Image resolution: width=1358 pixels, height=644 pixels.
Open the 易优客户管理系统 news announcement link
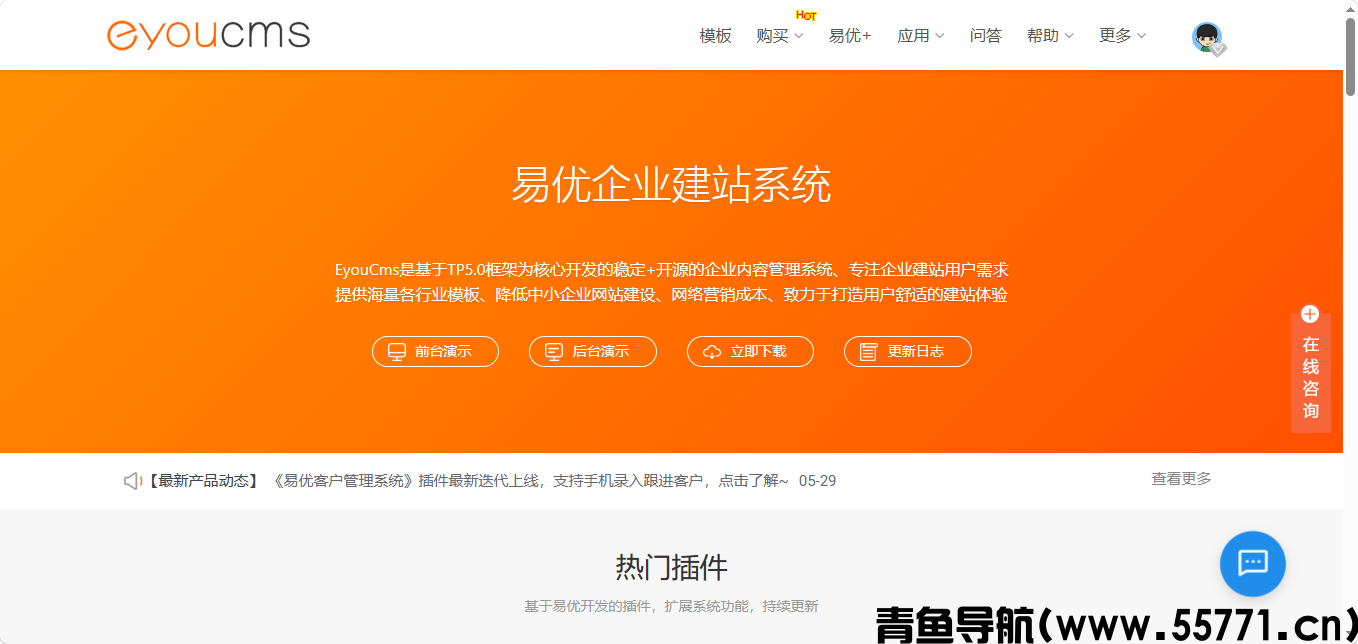click(x=531, y=481)
